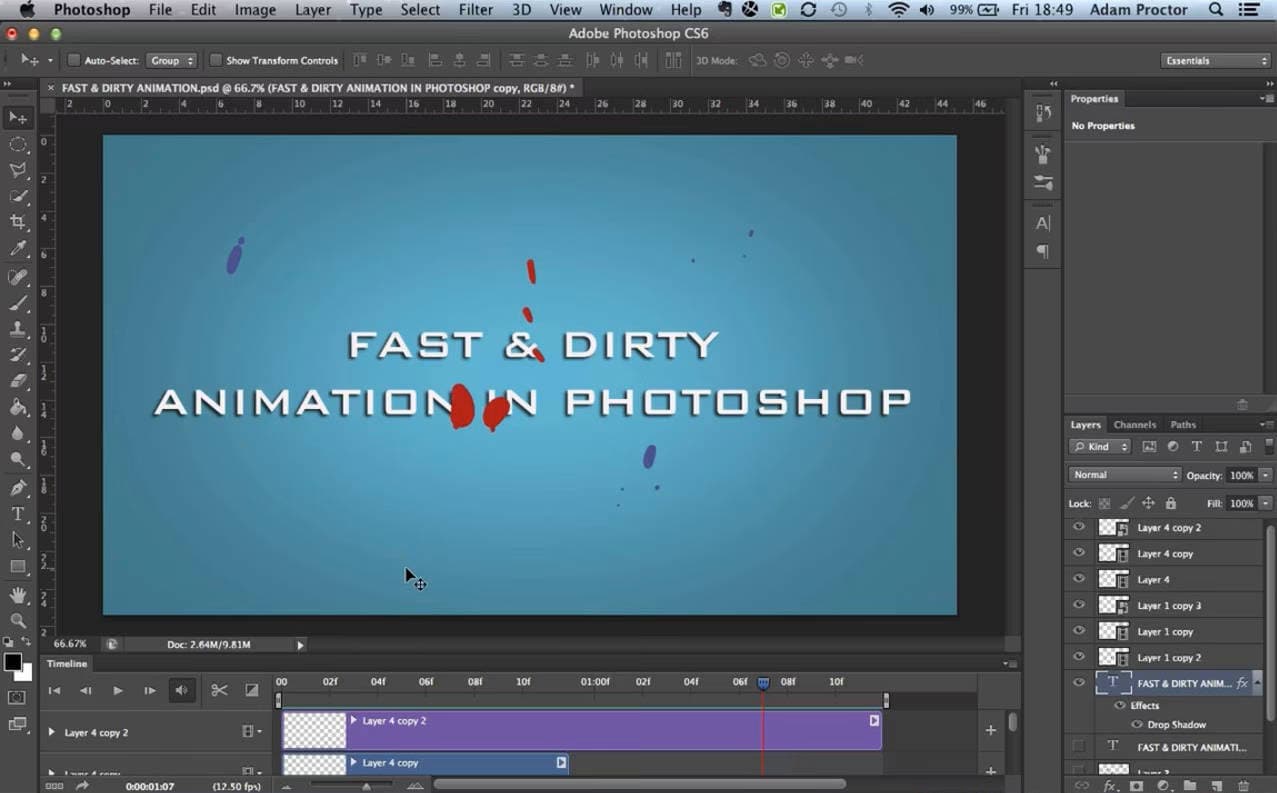Click the transitions icon in the Timeline toolbar
The image size is (1277, 793).
251,690
